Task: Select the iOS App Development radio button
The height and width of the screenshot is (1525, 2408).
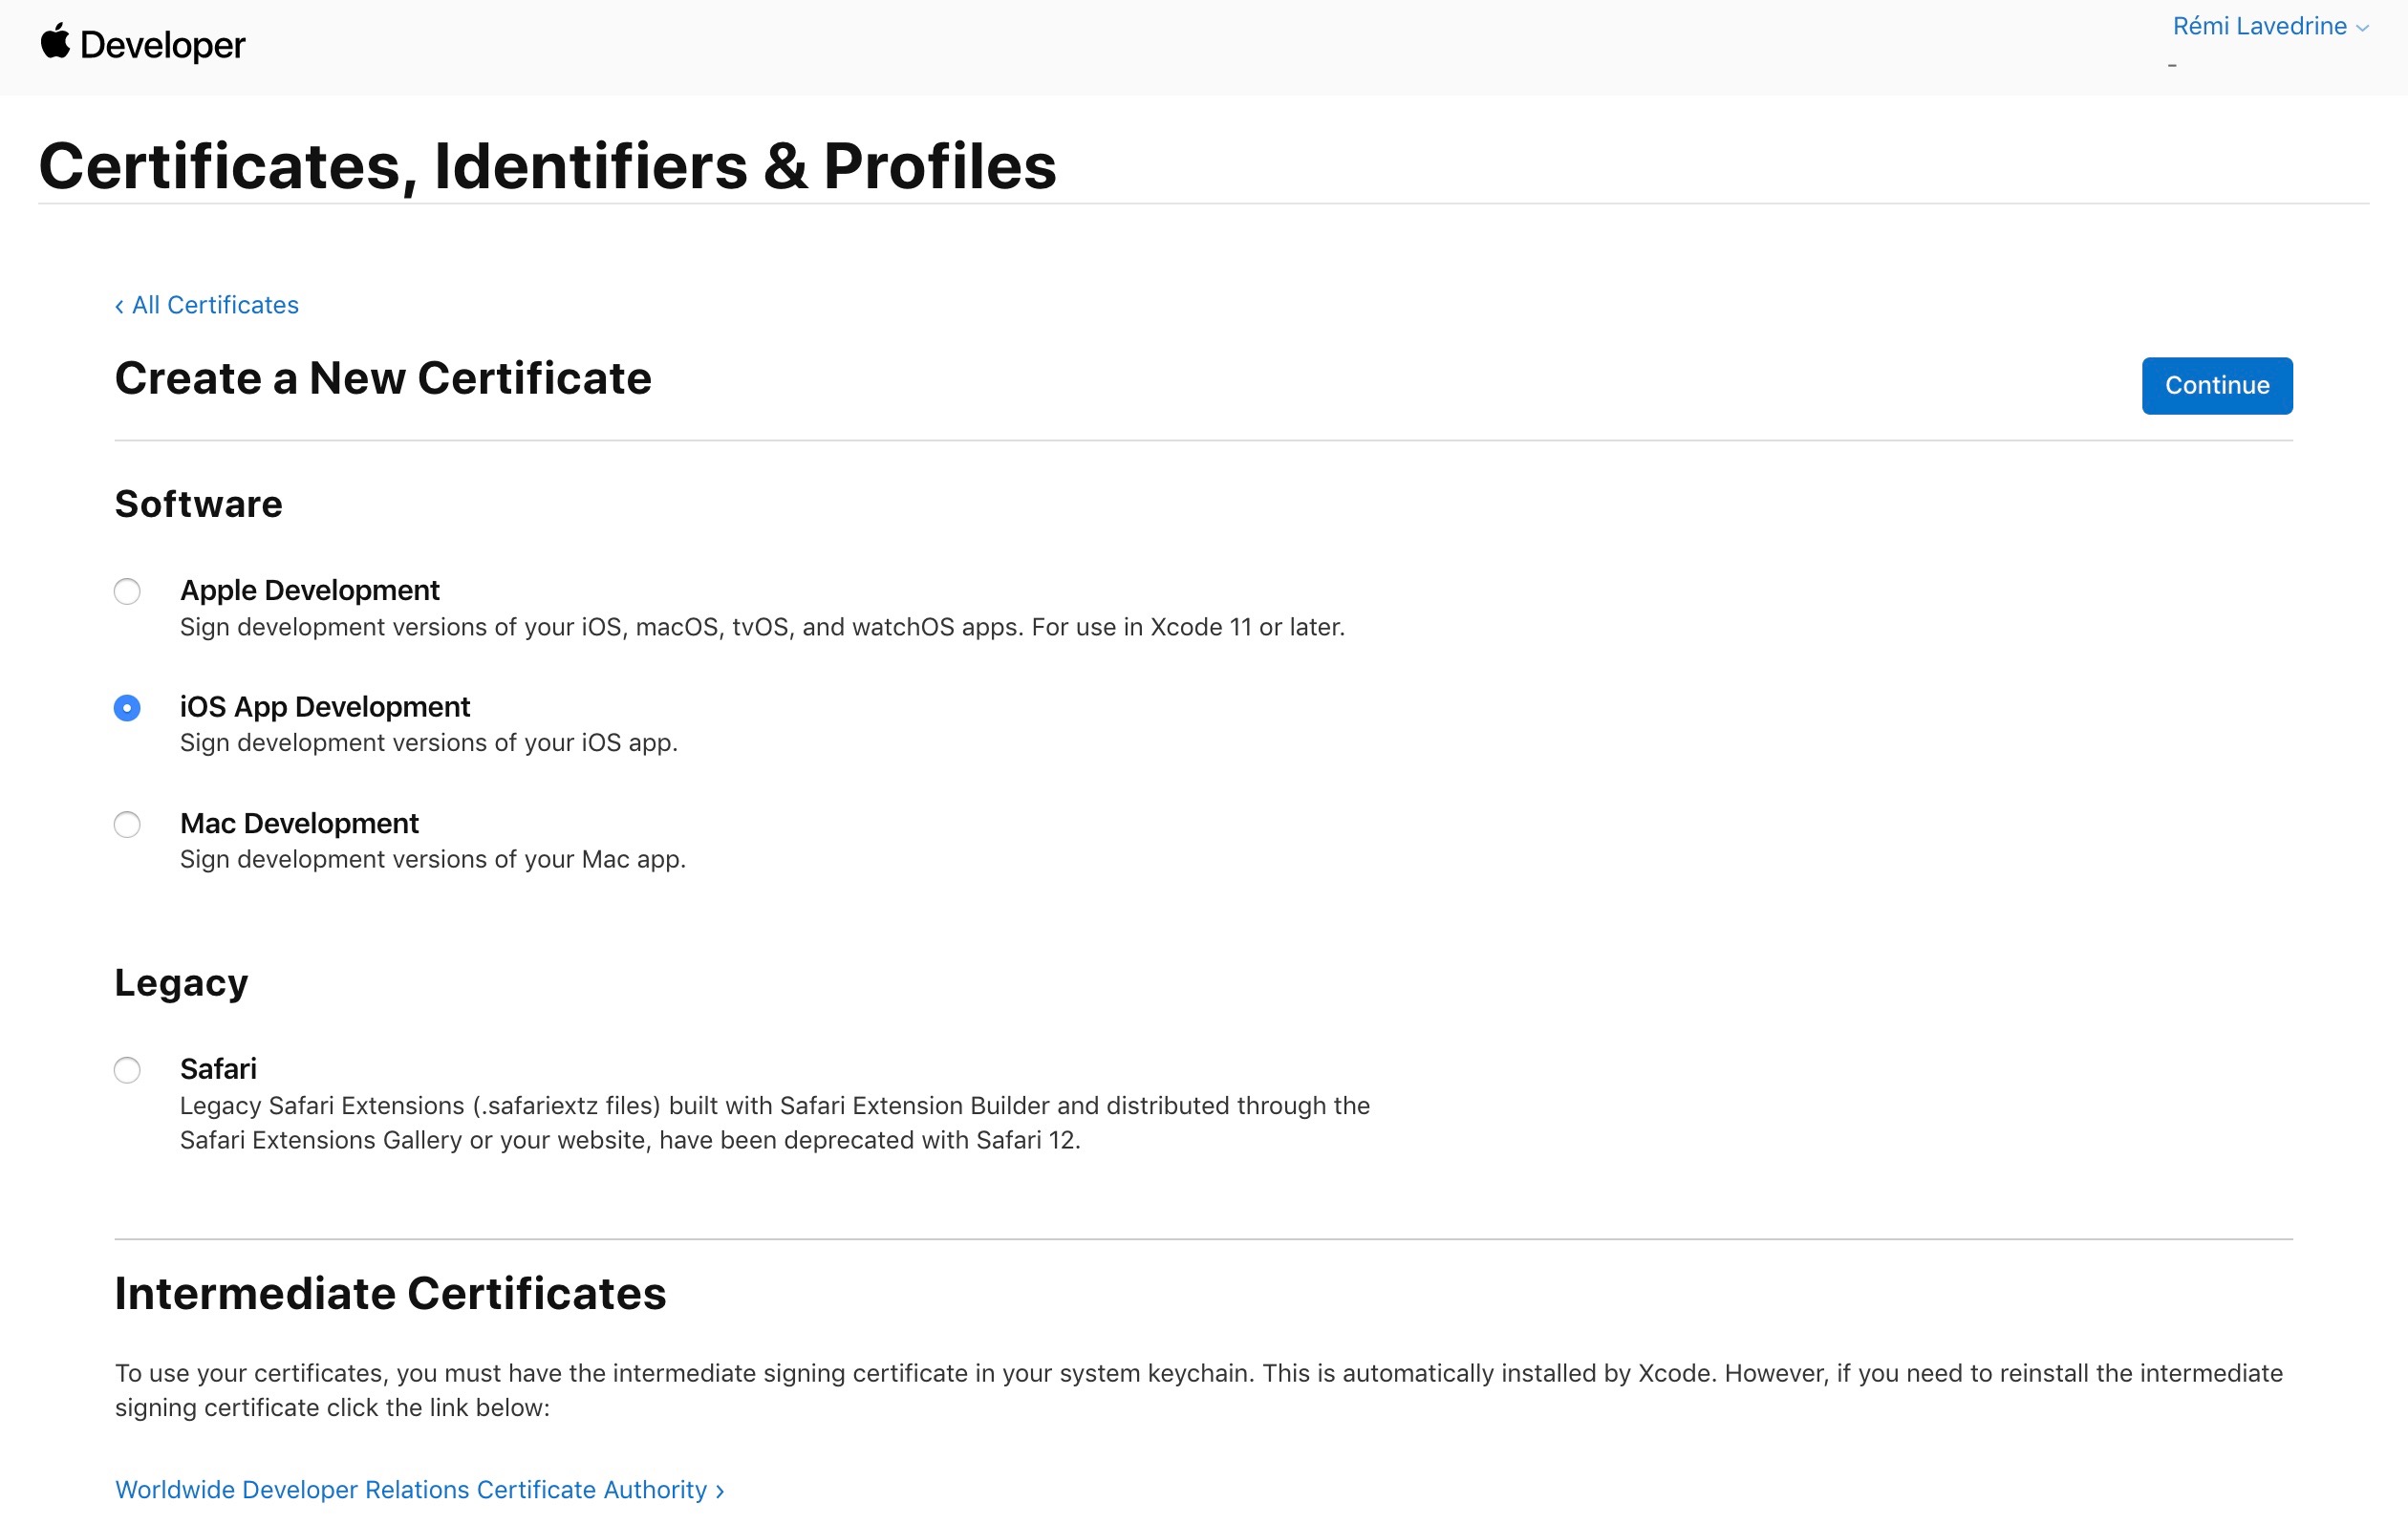Action: point(127,708)
